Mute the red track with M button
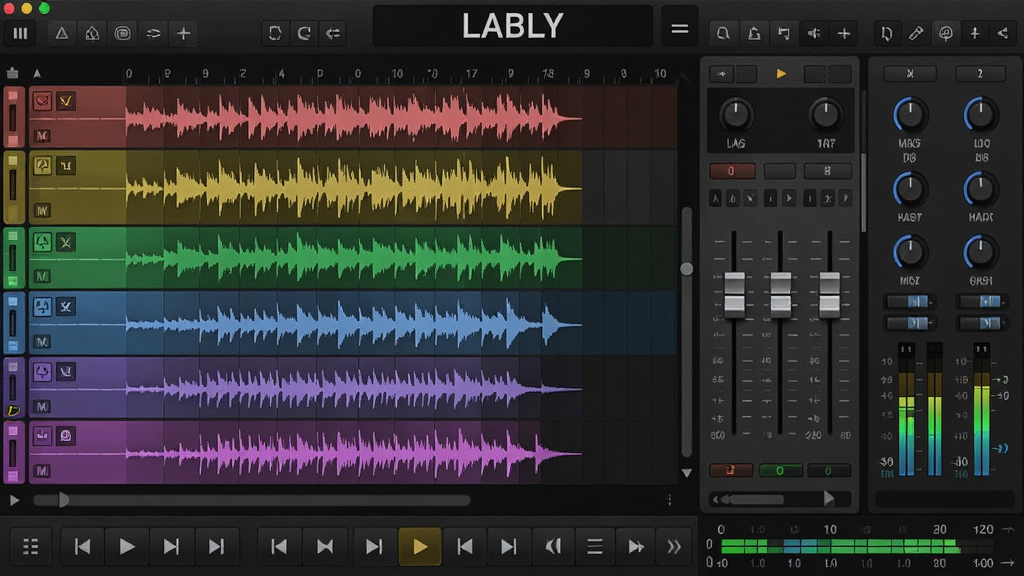 tap(42, 136)
